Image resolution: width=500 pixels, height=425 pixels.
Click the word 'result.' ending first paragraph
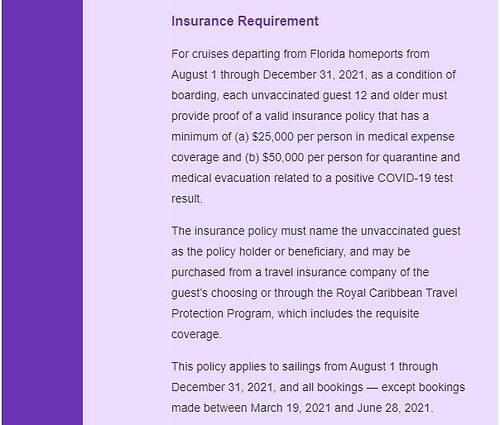(187, 199)
